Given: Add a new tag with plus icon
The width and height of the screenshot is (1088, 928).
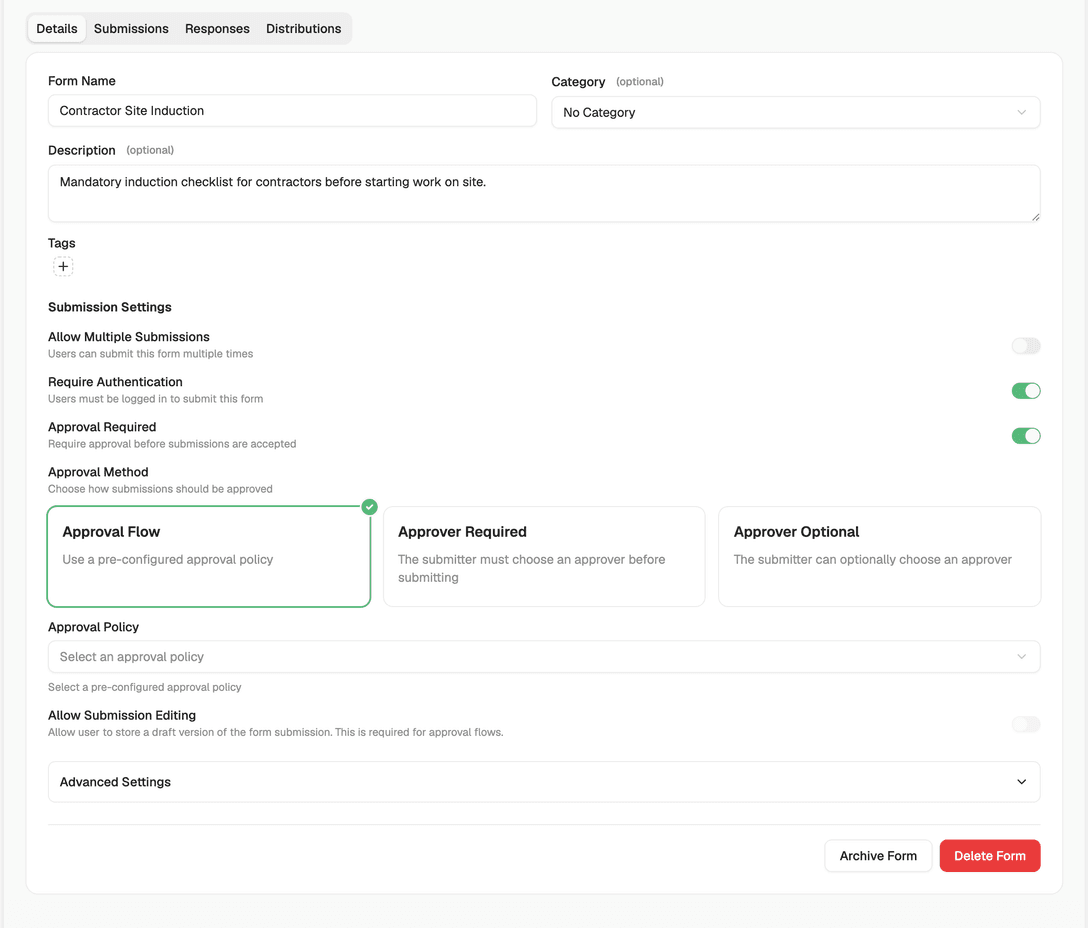Looking at the screenshot, I should [63, 267].
